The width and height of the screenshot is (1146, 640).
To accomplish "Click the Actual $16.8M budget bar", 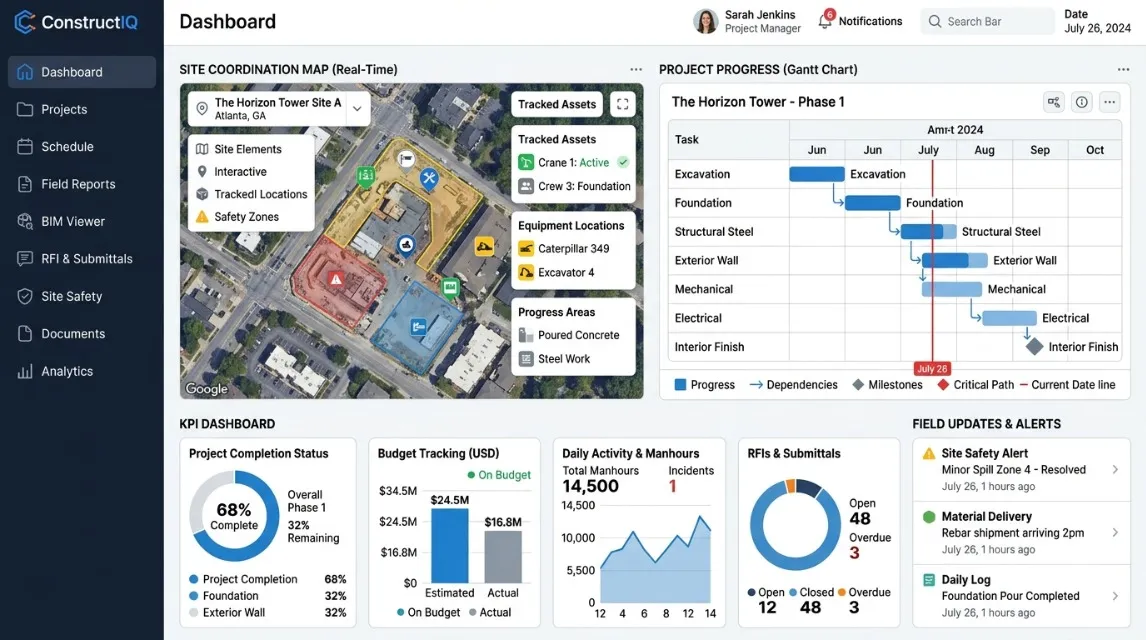I will click(503, 557).
